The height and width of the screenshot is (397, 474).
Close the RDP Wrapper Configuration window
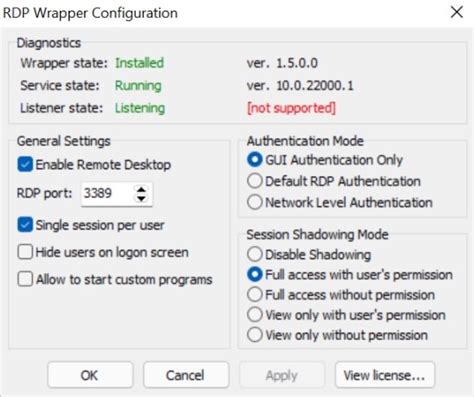point(456,13)
